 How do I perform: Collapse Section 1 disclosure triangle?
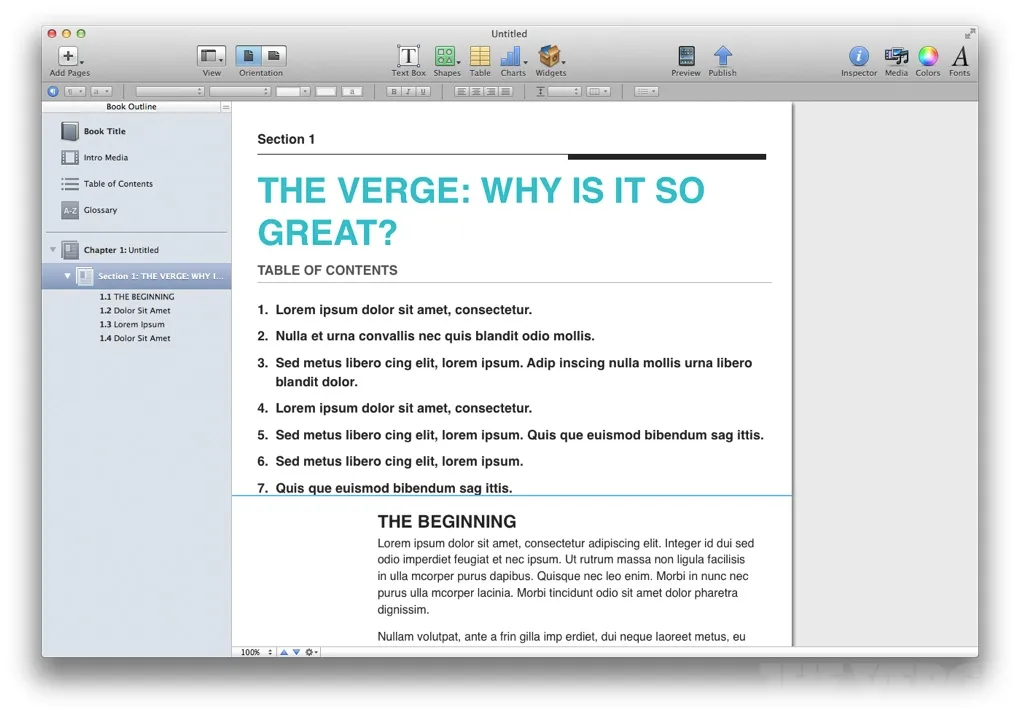pos(67,276)
